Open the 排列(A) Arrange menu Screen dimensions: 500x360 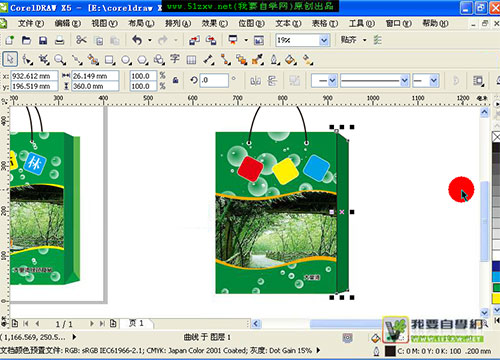pyautogui.click(x=178, y=23)
